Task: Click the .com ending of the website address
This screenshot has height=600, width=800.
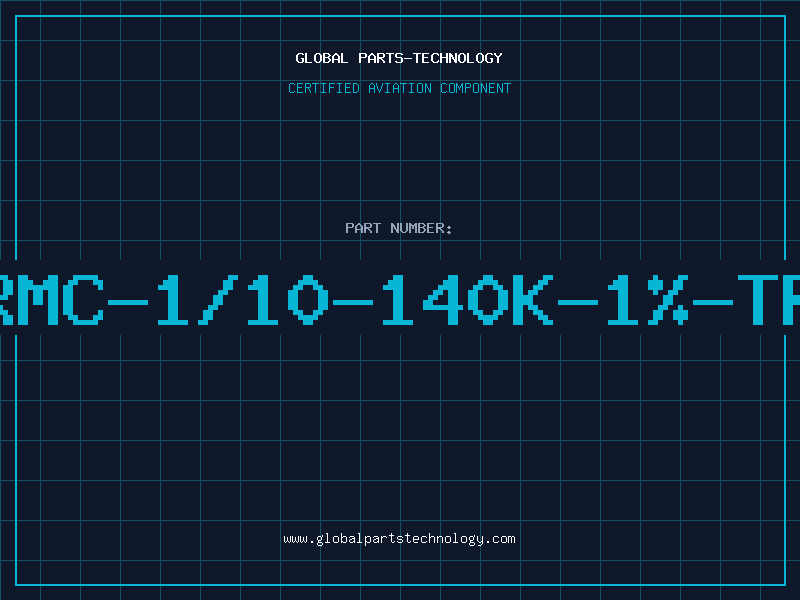Action: point(499,539)
